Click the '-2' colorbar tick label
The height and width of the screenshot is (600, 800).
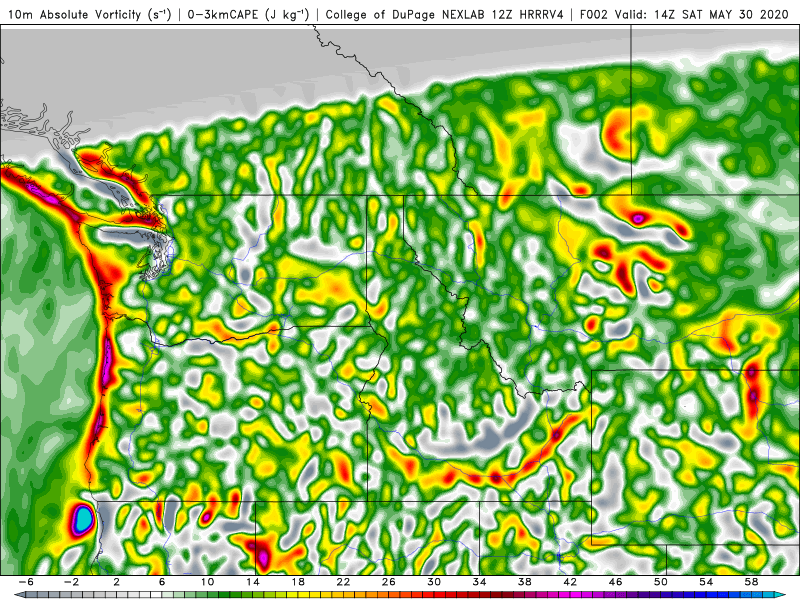tap(71, 582)
